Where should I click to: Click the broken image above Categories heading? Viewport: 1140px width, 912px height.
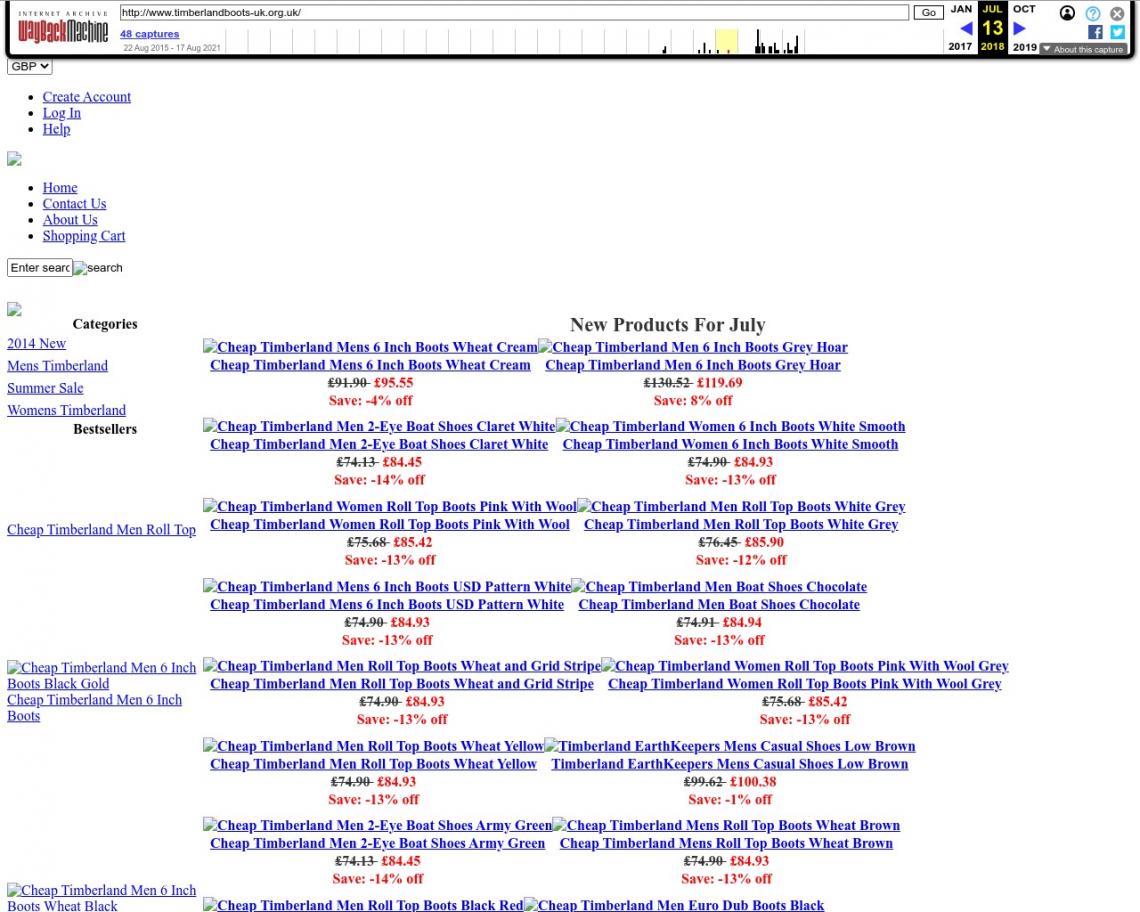click(15, 309)
